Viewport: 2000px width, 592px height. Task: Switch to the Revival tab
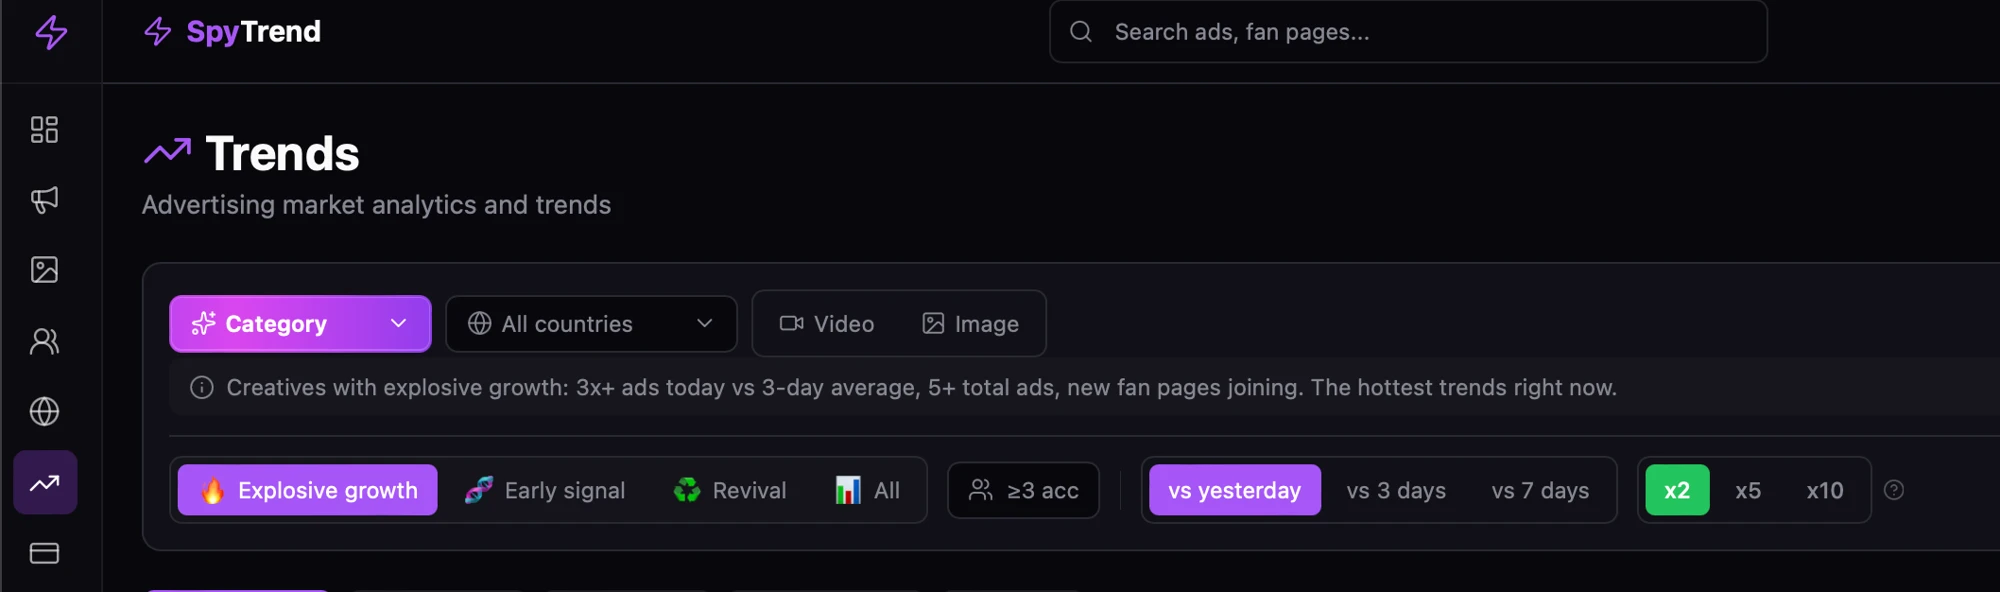(730, 490)
